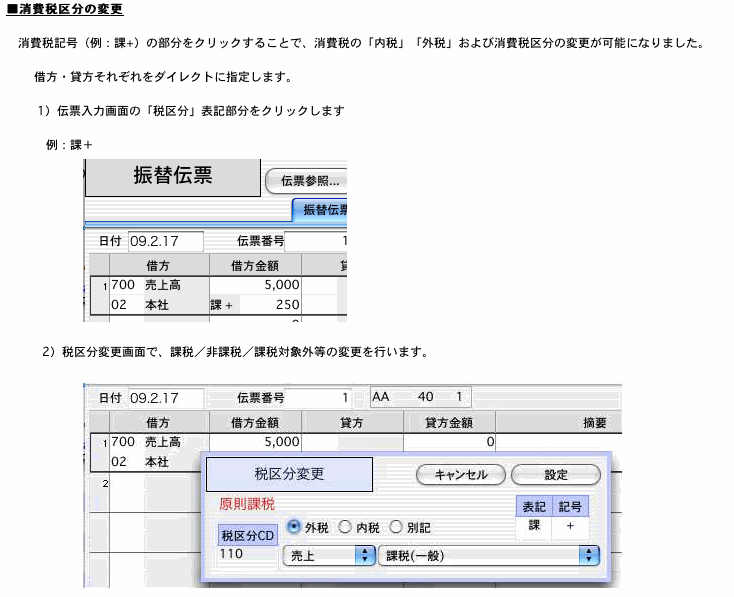Image resolution: width=734 pixels, height=597 pixels.
Task: Switch to the 振替伝票 tab
Action: point(320,210)
